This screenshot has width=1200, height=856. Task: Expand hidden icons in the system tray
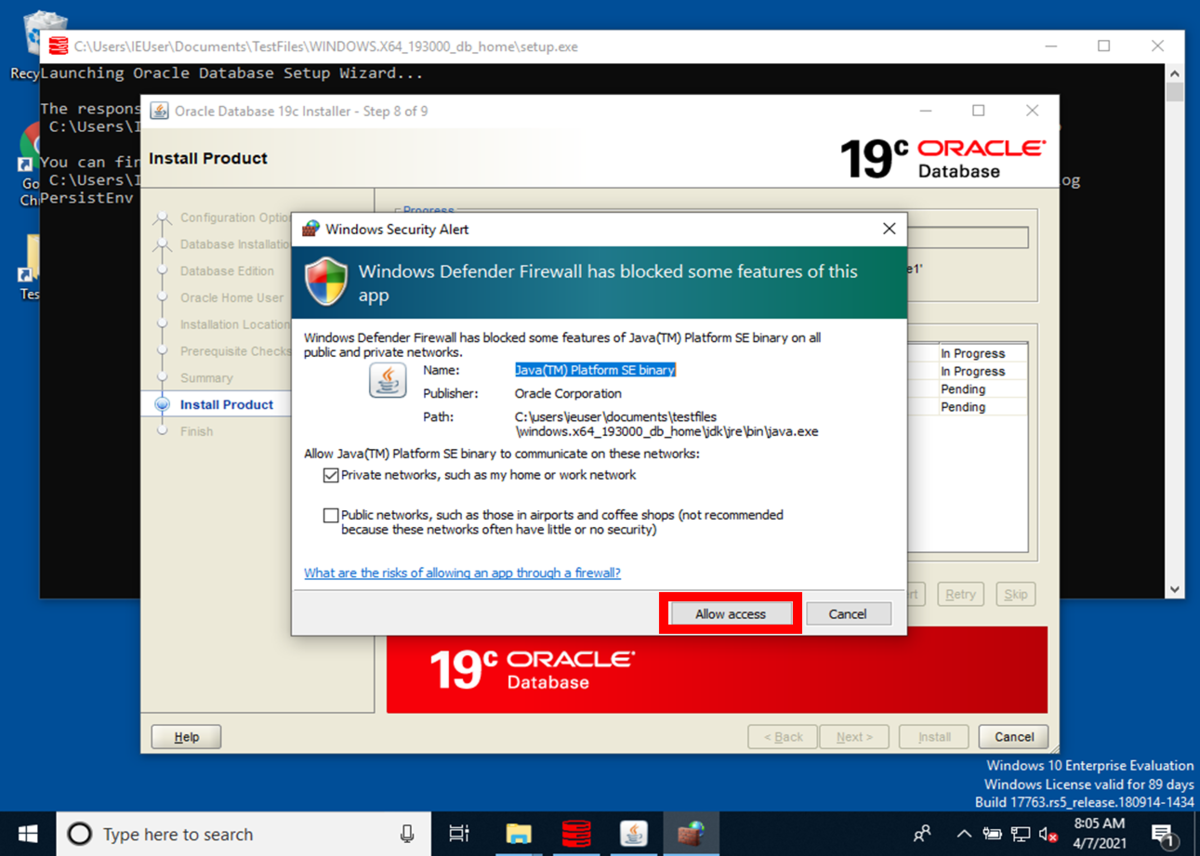(x=963, y=833)
